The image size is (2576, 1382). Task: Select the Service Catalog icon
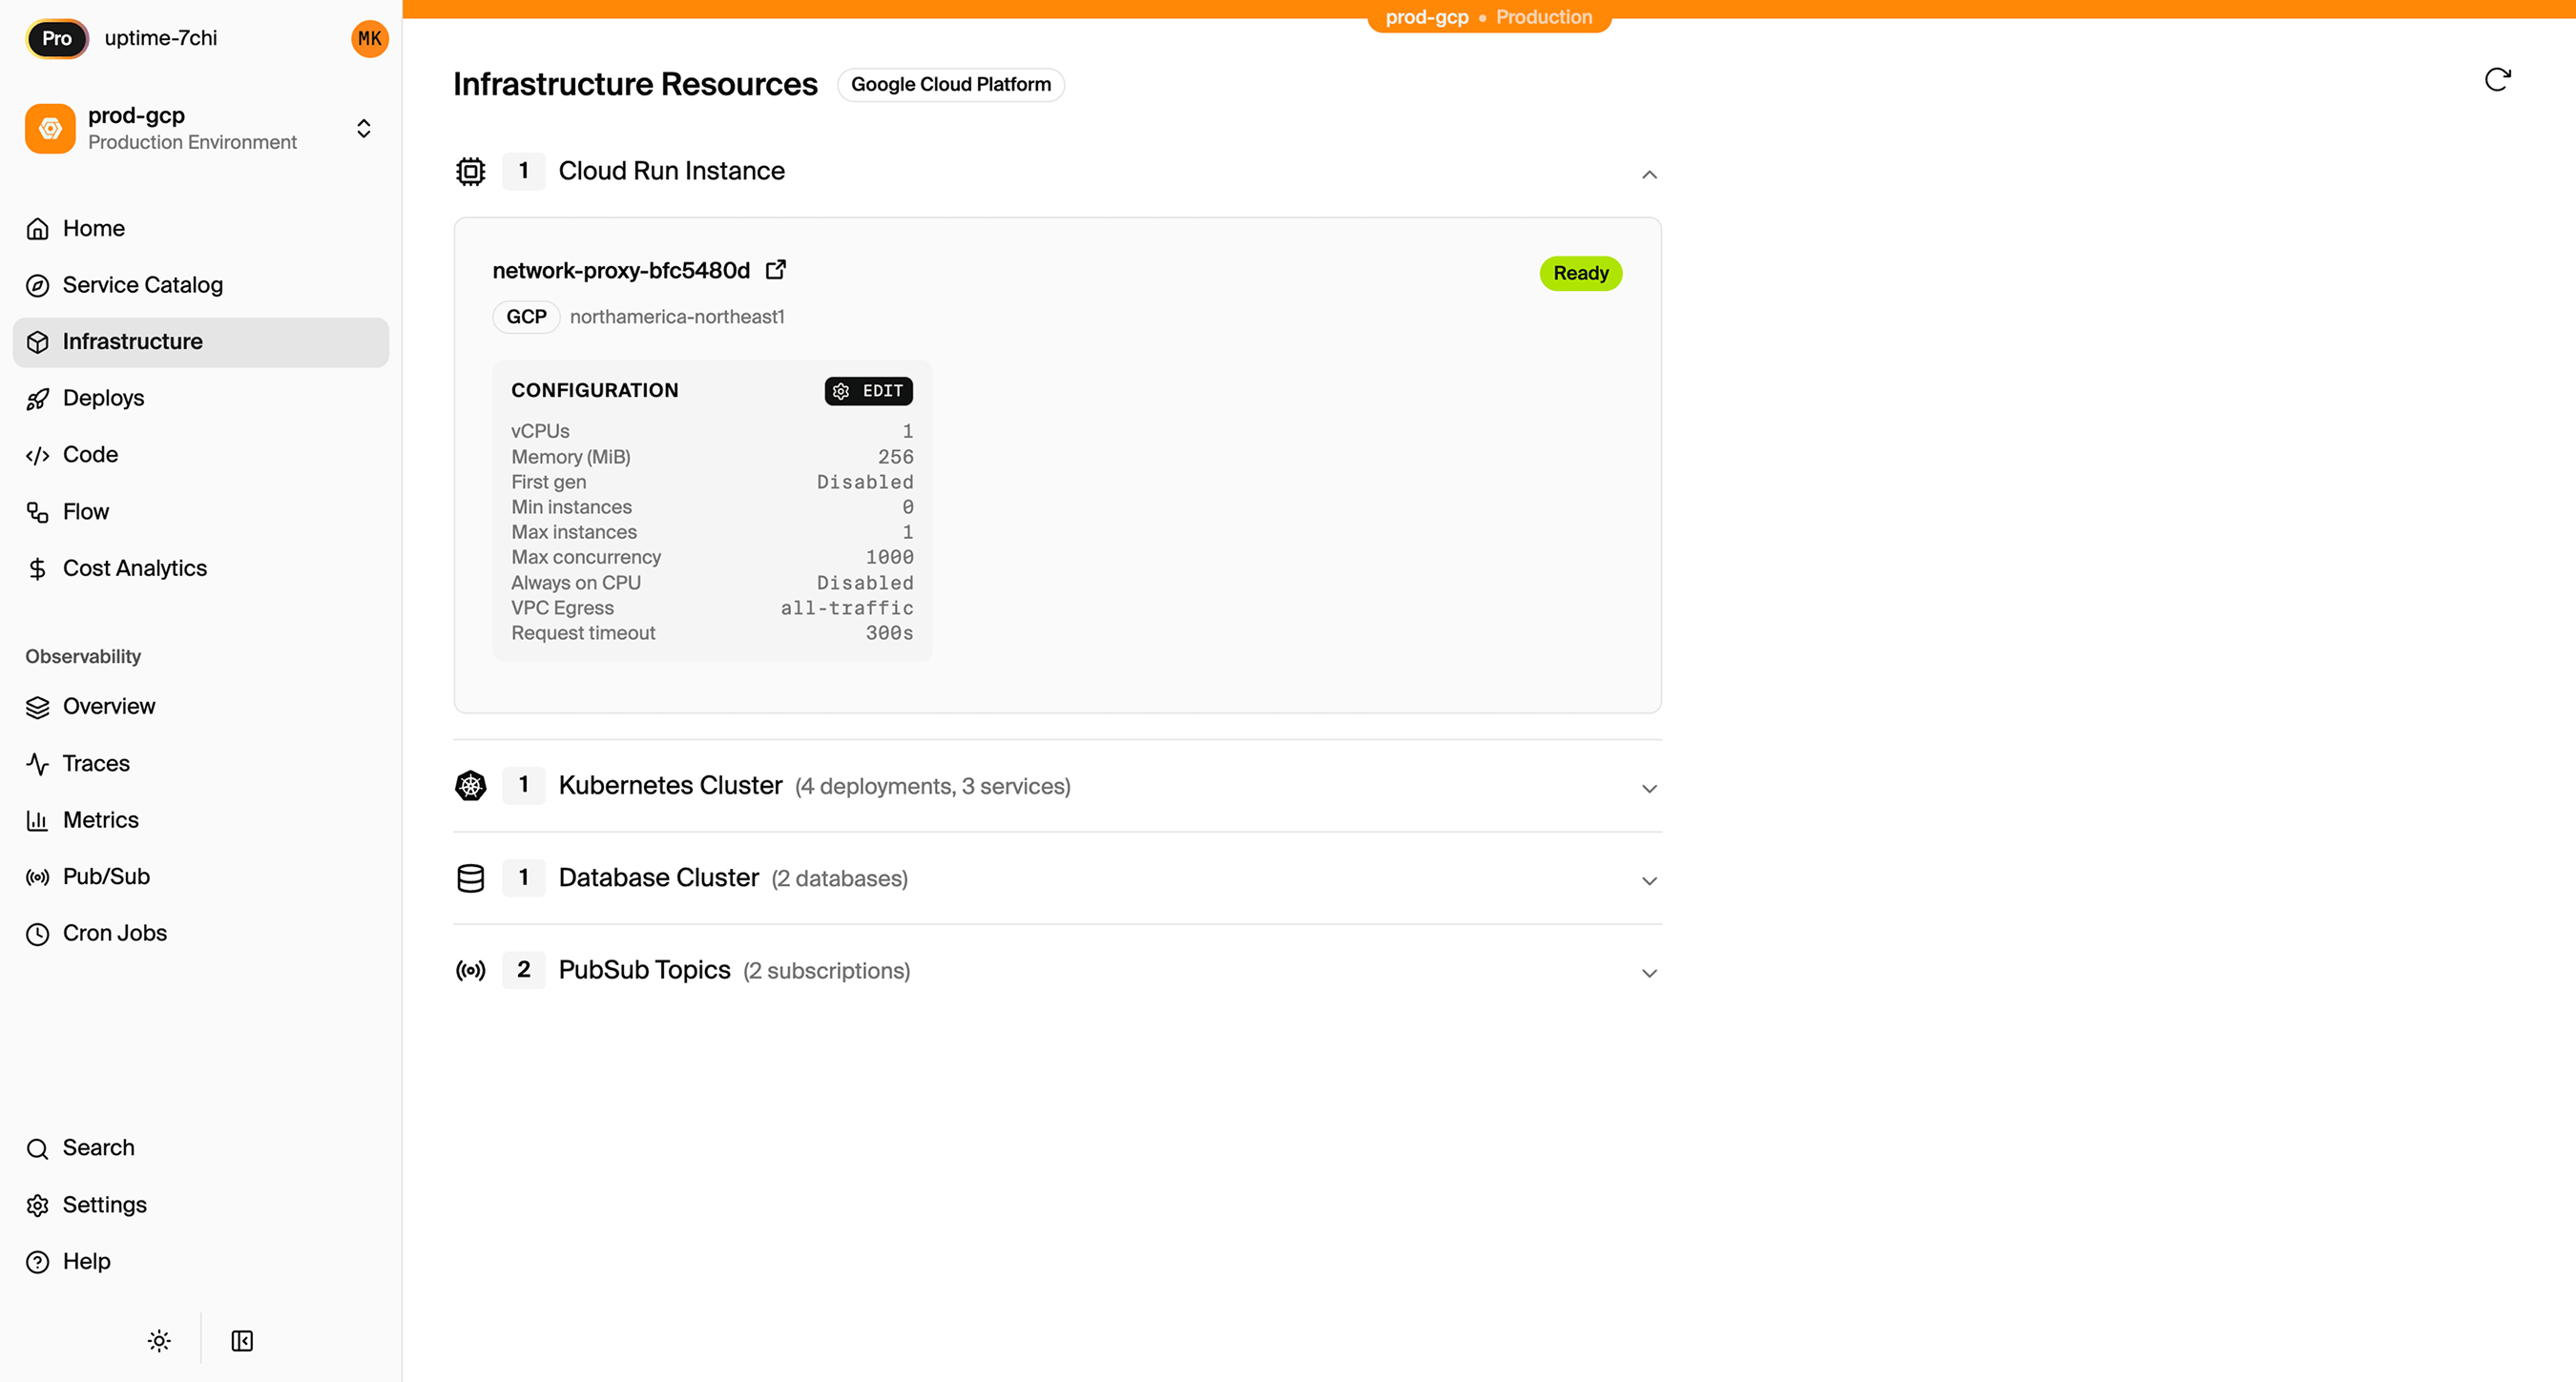coord(37,285)
